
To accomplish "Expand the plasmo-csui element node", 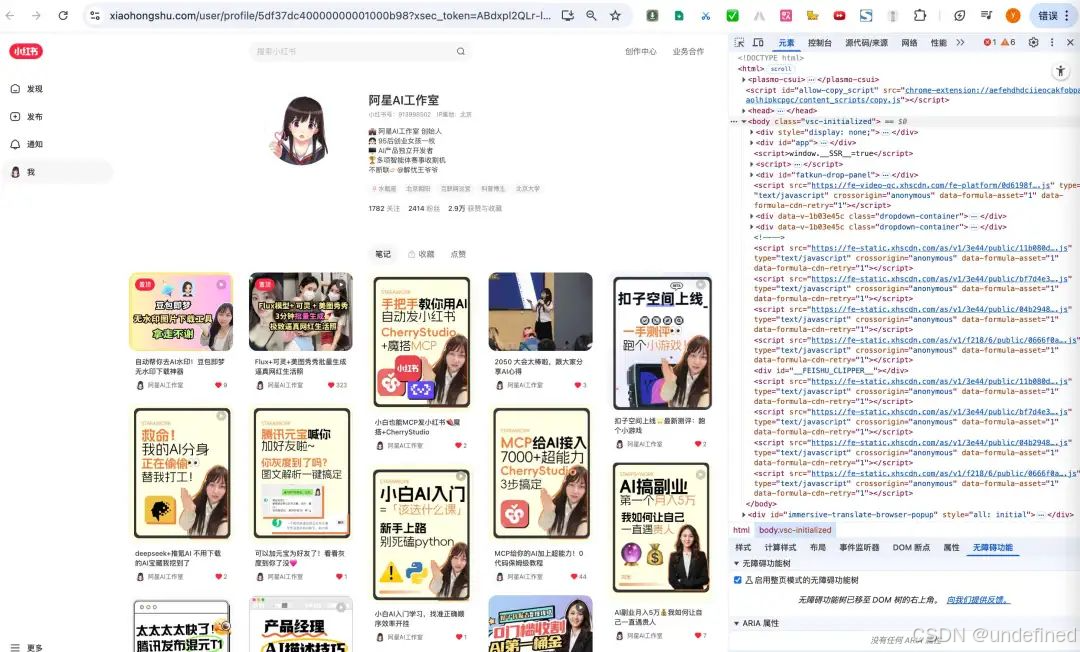I will 743,80.
